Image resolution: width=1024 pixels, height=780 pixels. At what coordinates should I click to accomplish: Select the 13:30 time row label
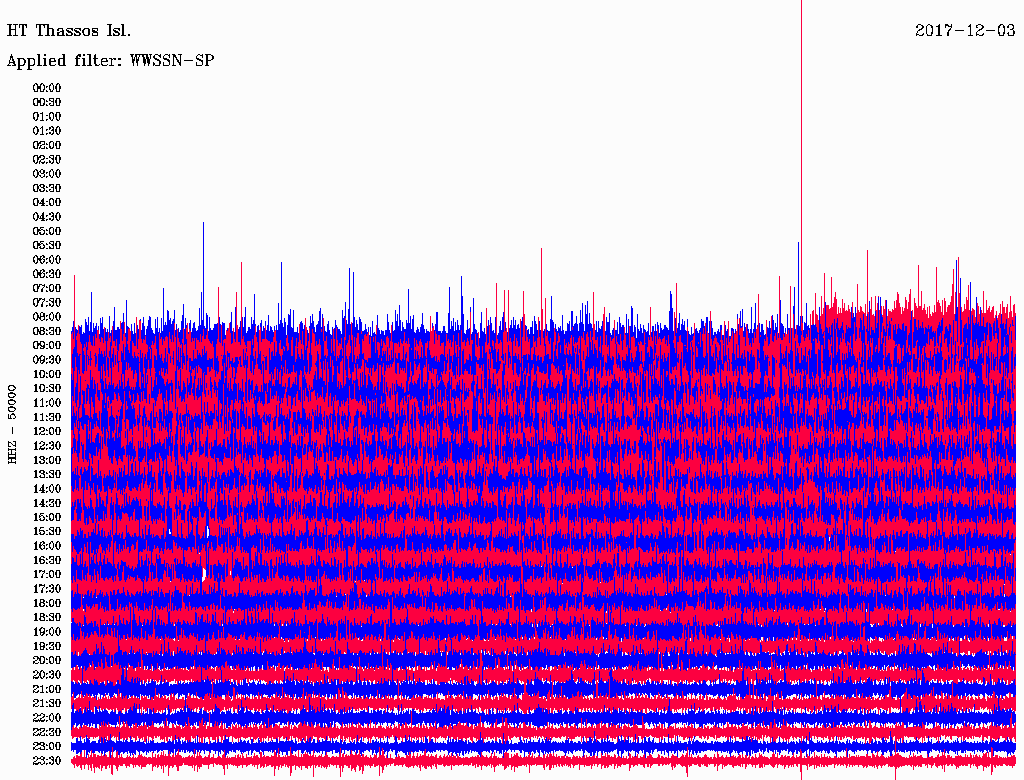pyautogui.click(x=47, y=474)
